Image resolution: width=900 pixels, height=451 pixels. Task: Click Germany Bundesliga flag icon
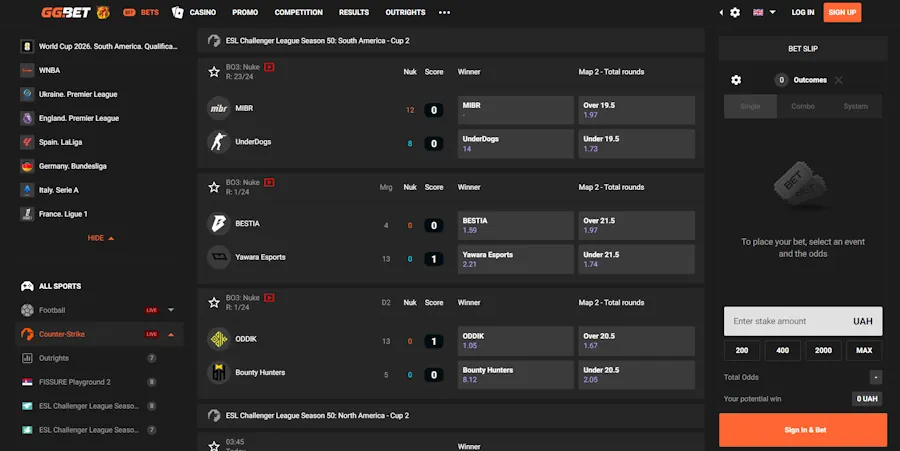coord(27,166)
